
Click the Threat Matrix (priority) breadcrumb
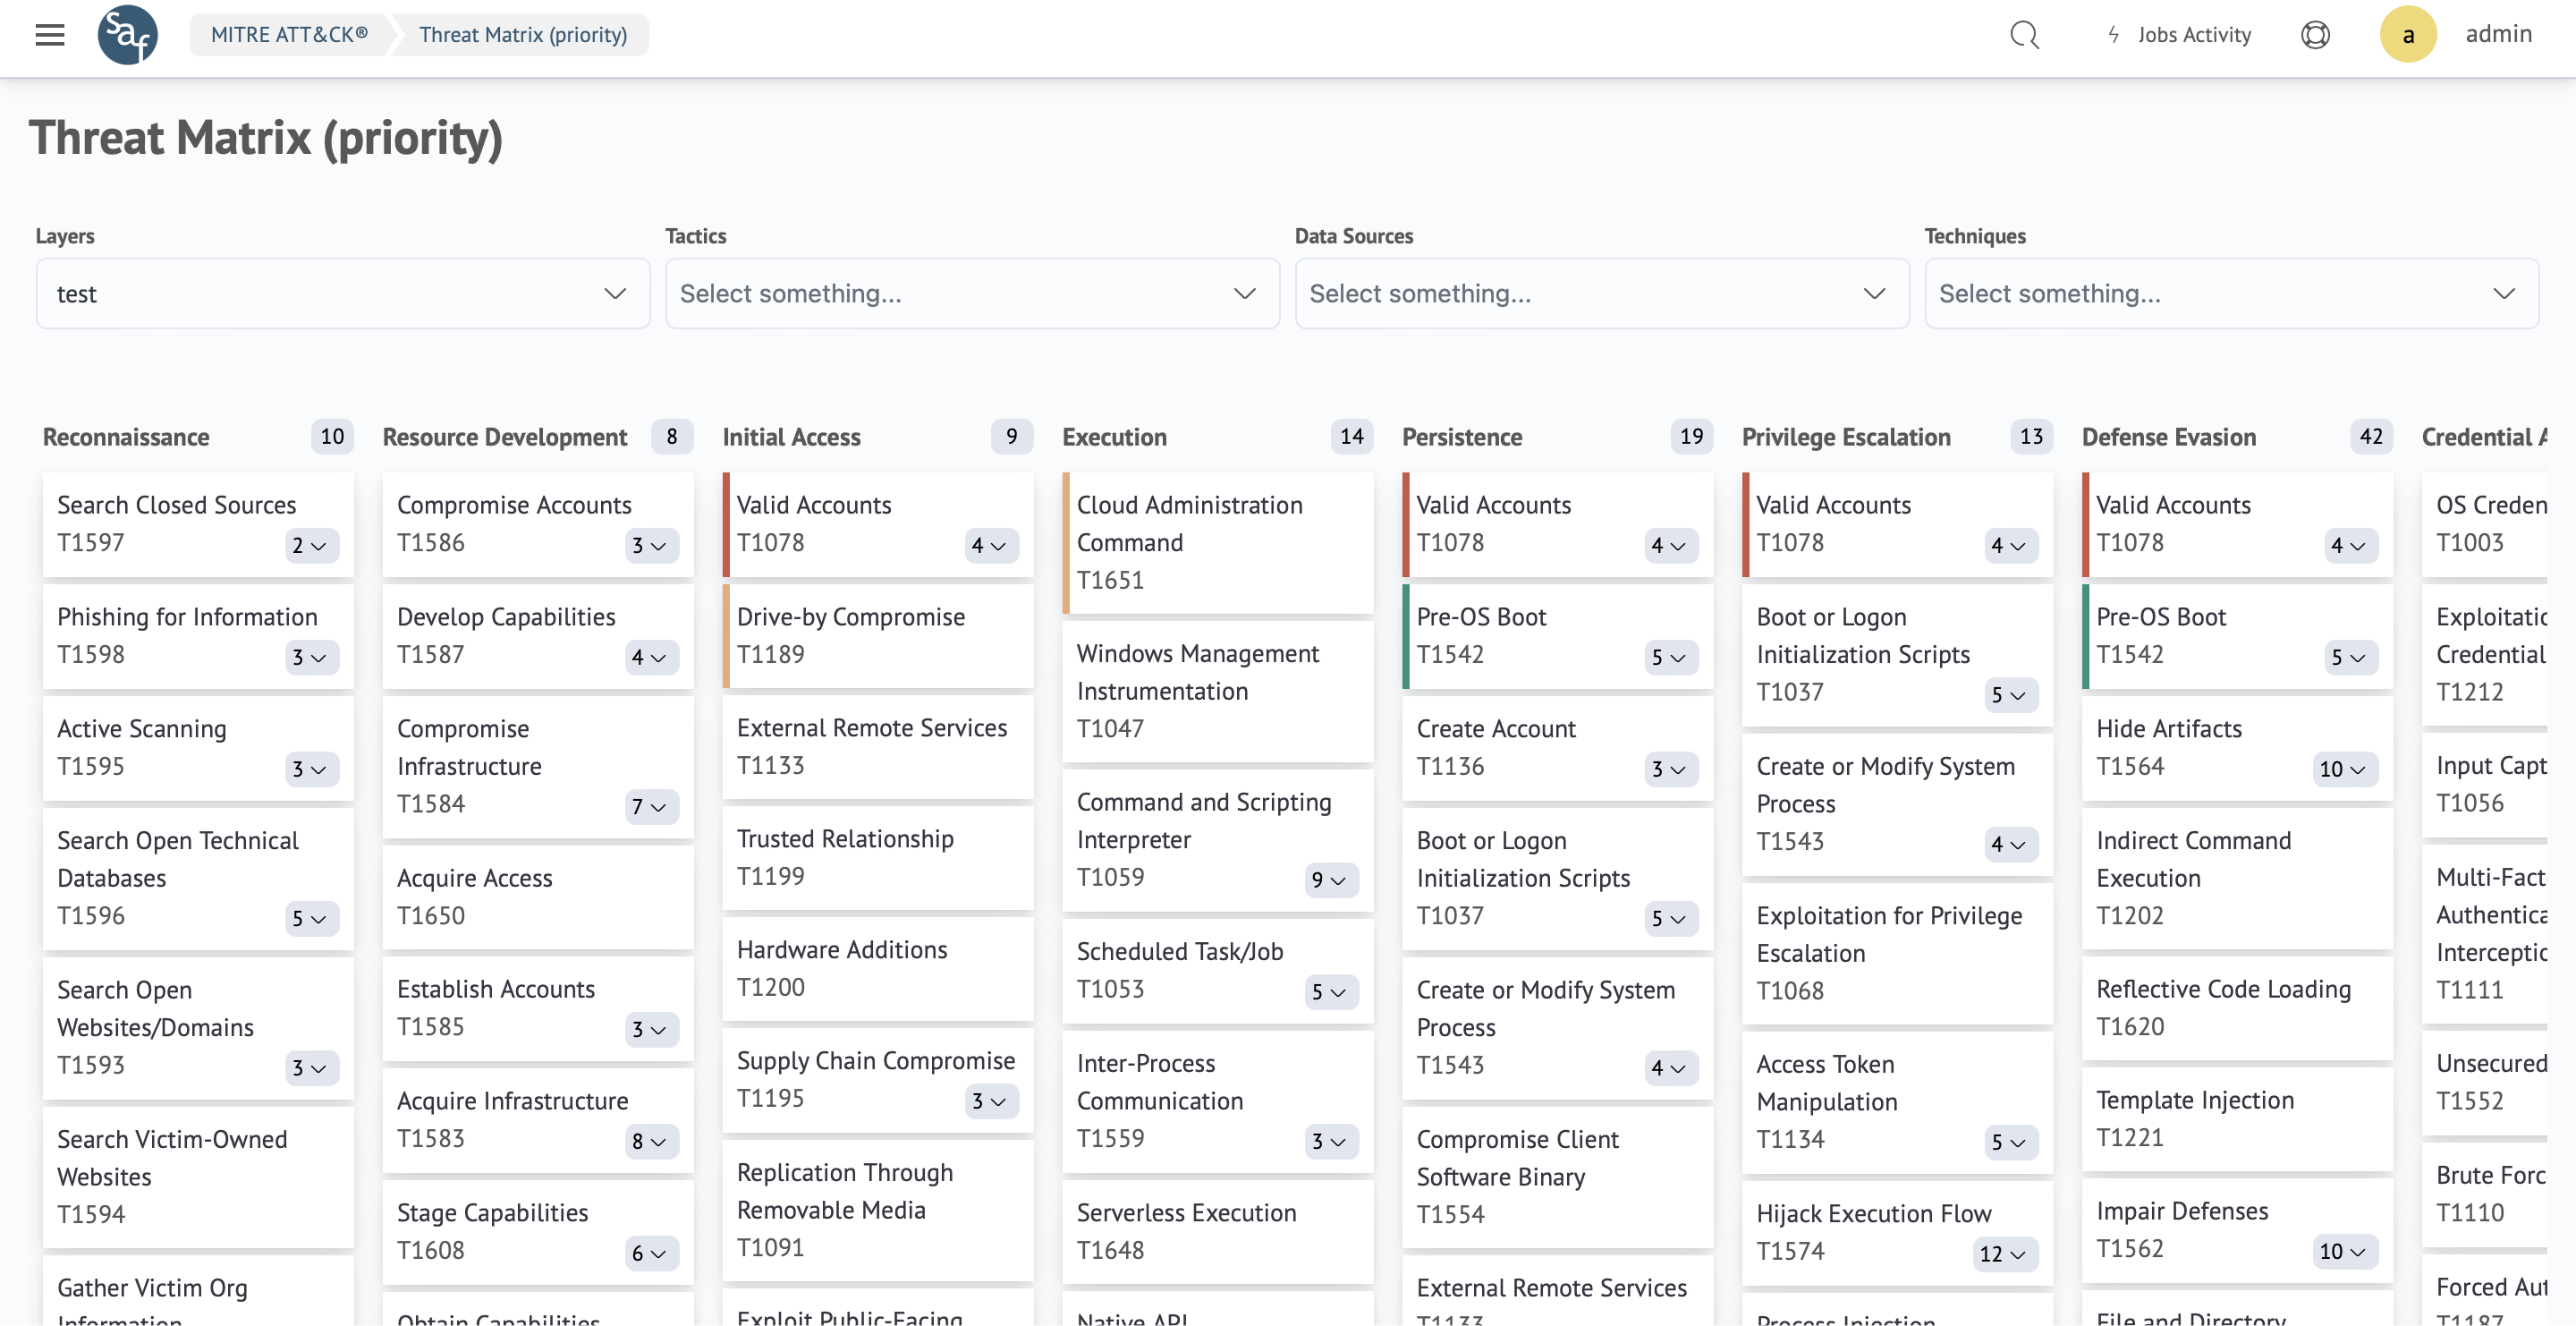[x=523, y=35]
